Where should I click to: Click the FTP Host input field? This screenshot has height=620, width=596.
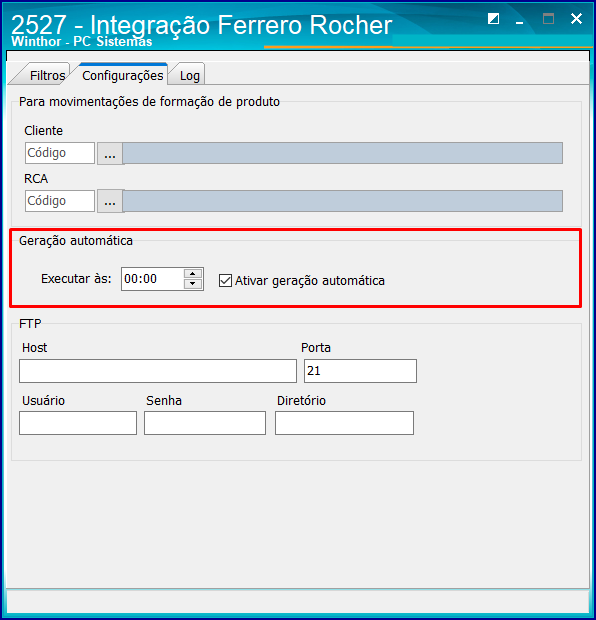158,371
